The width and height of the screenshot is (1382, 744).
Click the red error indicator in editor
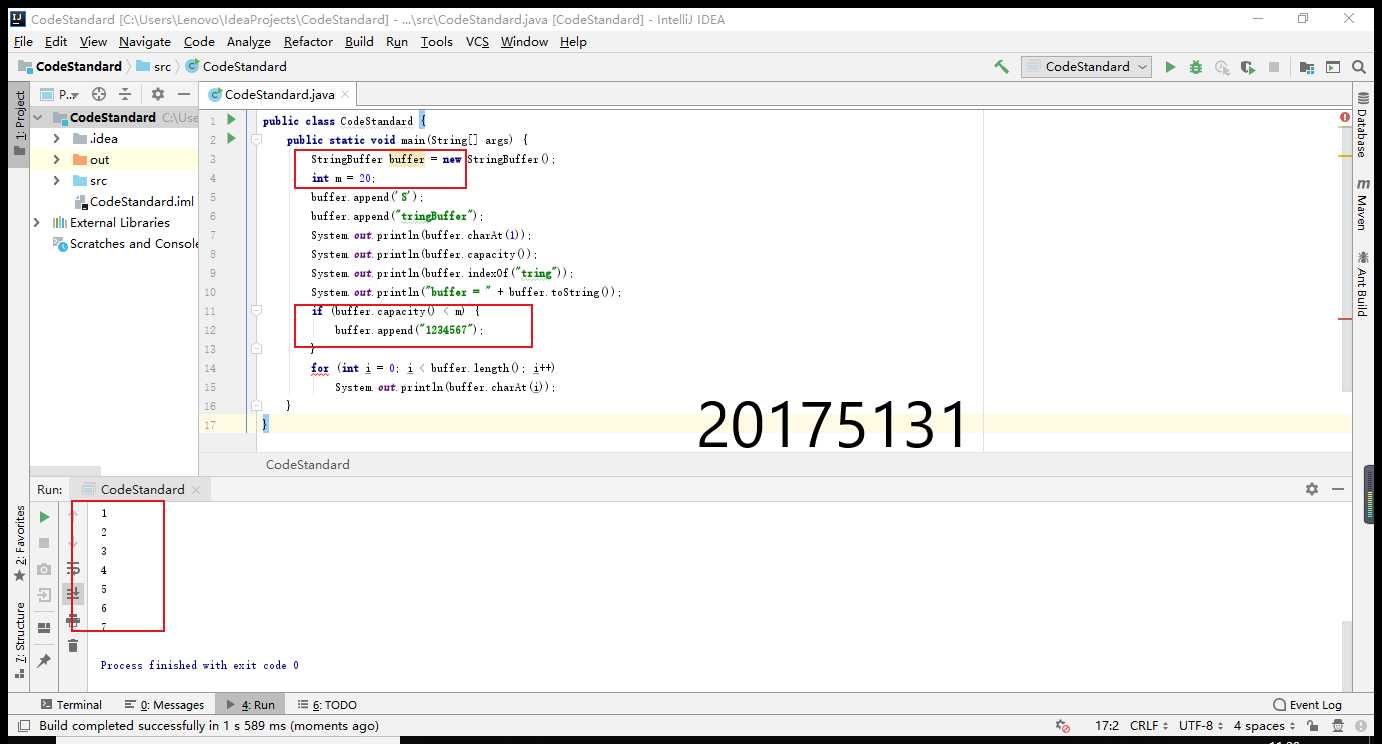[1345, 118]
